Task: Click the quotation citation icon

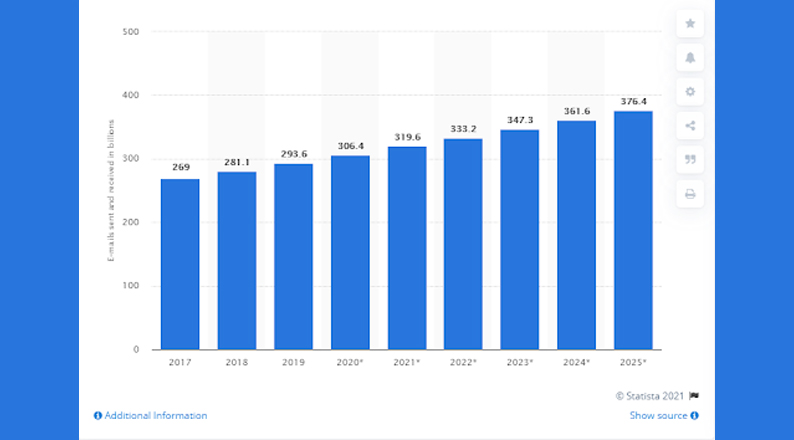Action: click(x=690, y=159)
